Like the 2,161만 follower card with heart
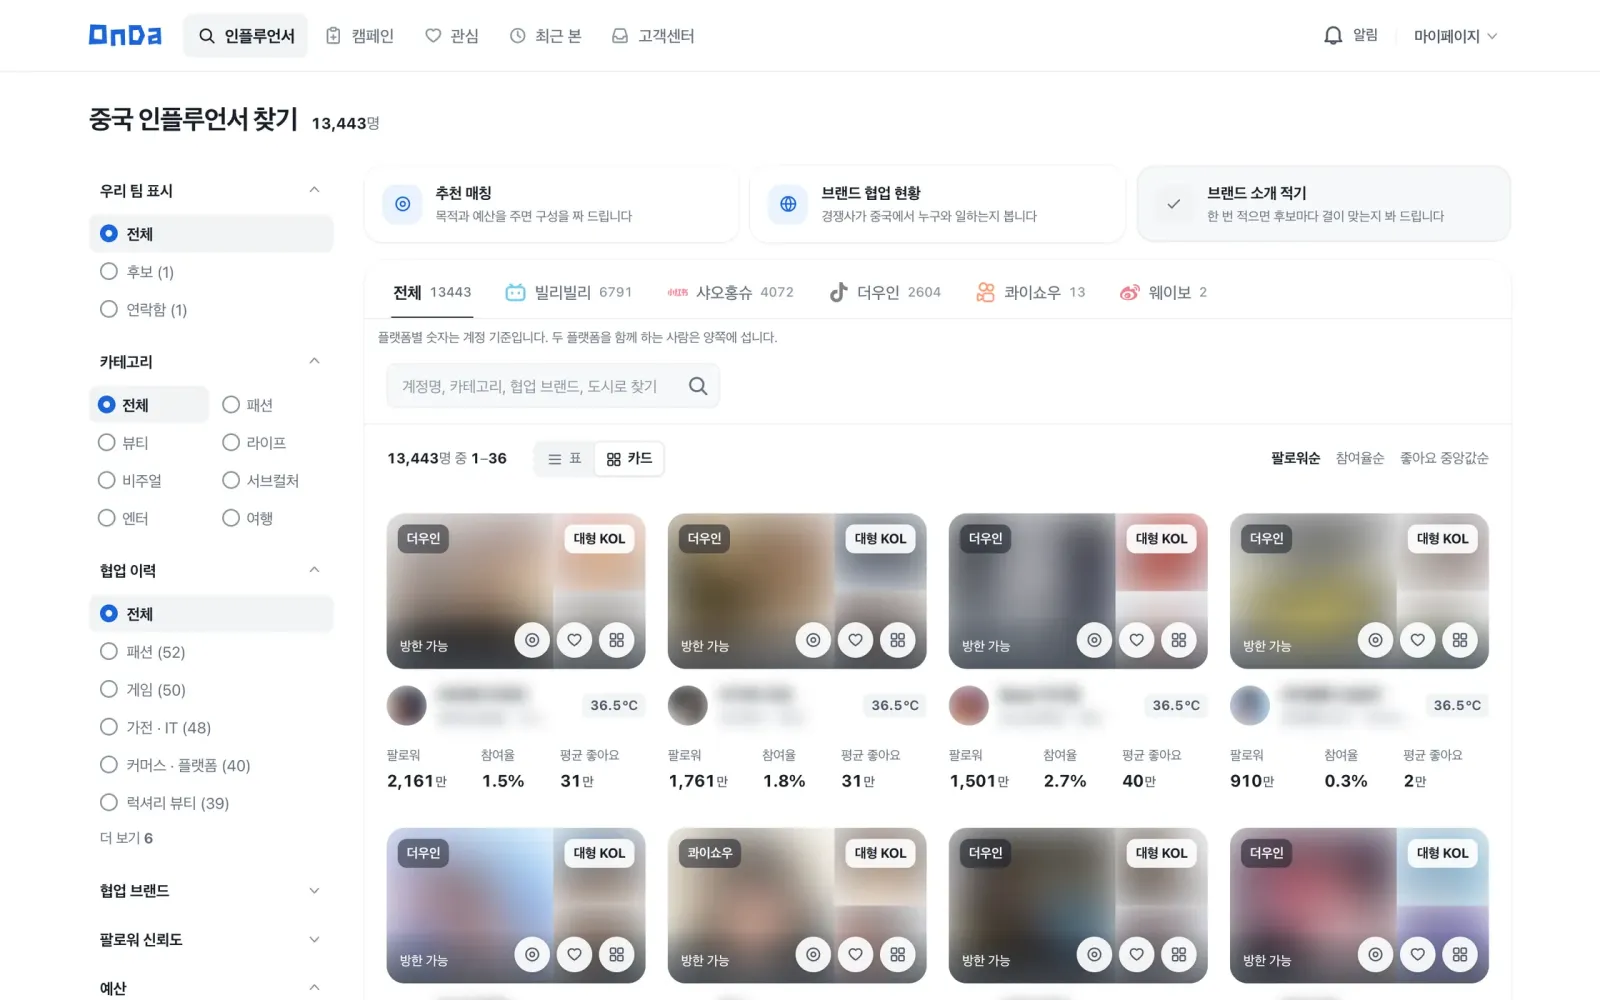1600x1000 pixels. [x=574, y=640]
